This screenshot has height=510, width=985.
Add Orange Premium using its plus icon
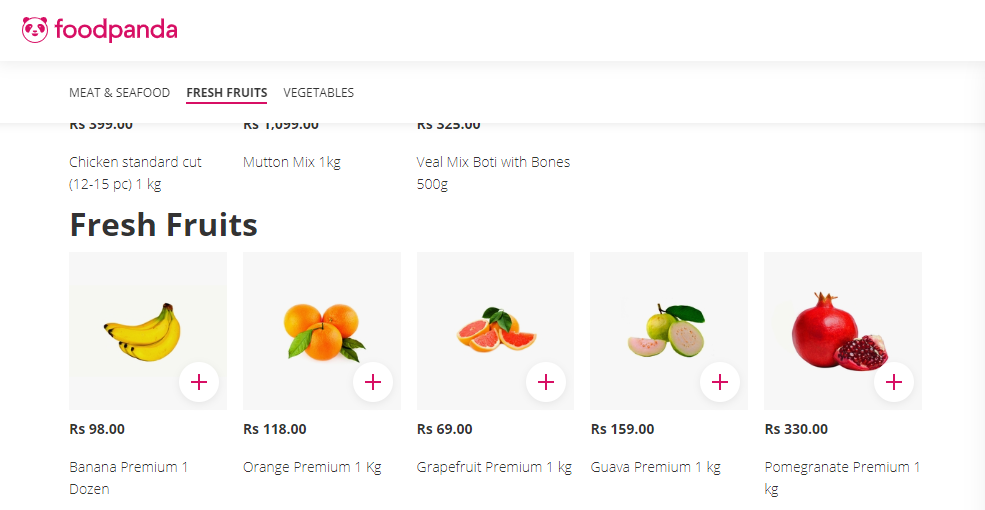373,382
